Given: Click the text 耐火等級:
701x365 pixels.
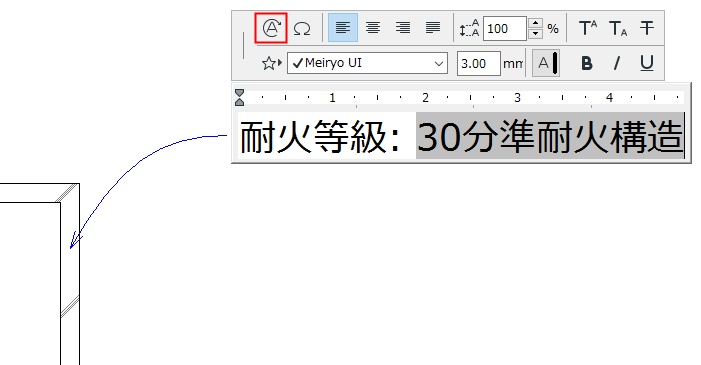Looking at the screenshot, I should pyautogui.click(x=320, y=137).
